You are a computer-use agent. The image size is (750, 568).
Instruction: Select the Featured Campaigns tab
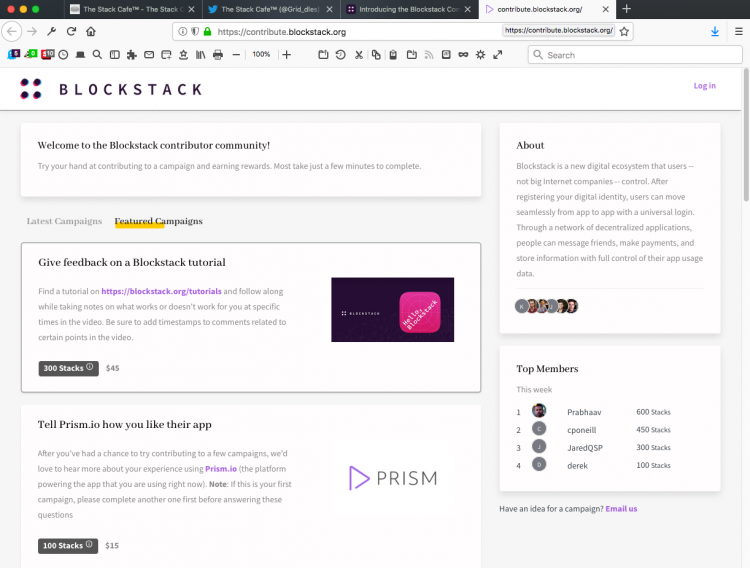(x=158, y=221)
